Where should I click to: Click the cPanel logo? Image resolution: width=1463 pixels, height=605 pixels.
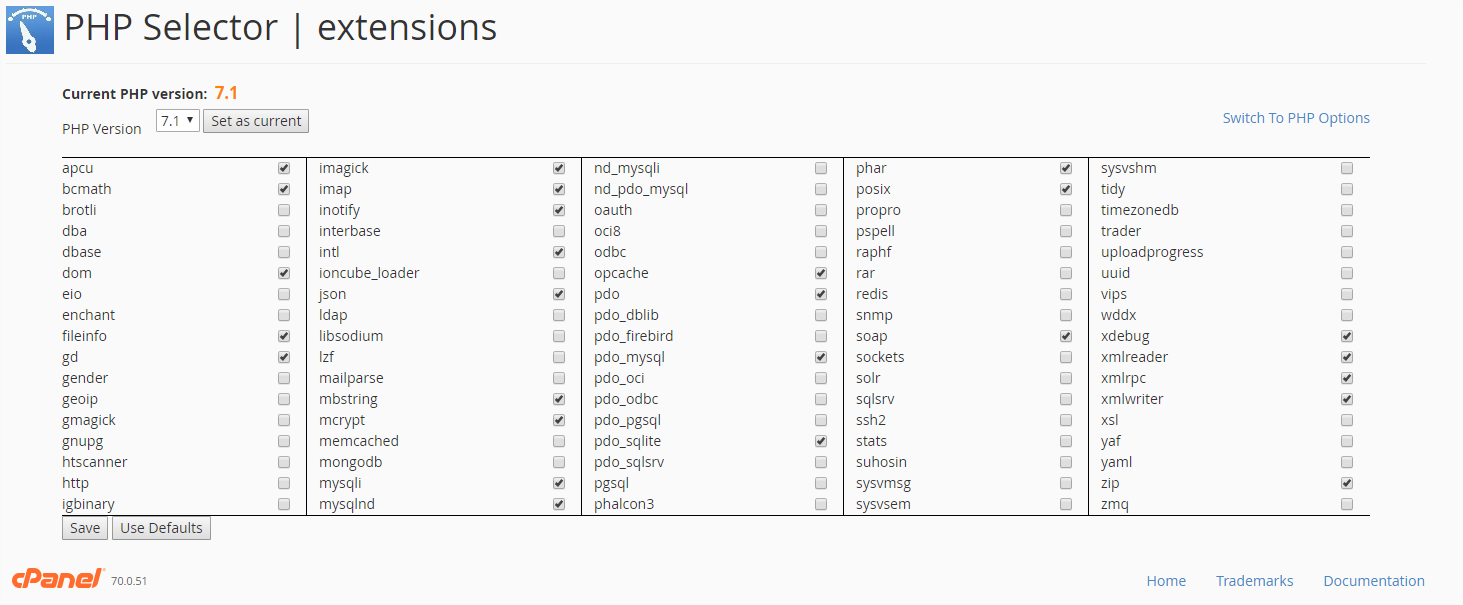[x=58, y=579]
